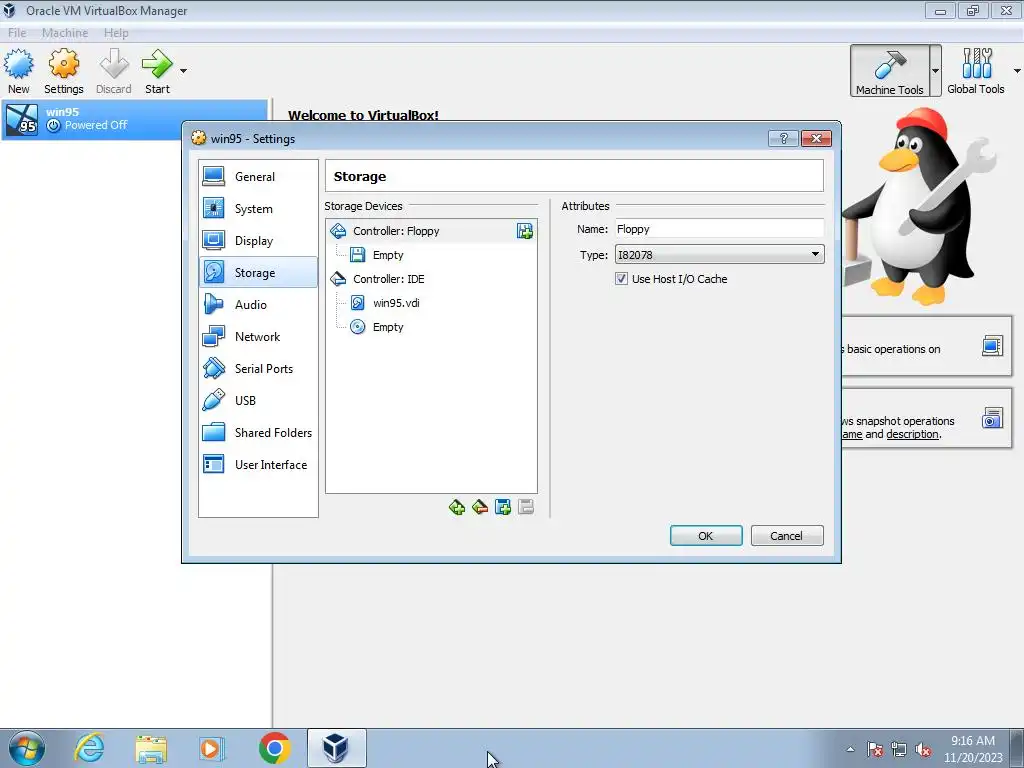Image resolution: width=1024 pixels, height=768 pixels.
Task: Select the win95 virtual machine entry
Action: (135, 119)
